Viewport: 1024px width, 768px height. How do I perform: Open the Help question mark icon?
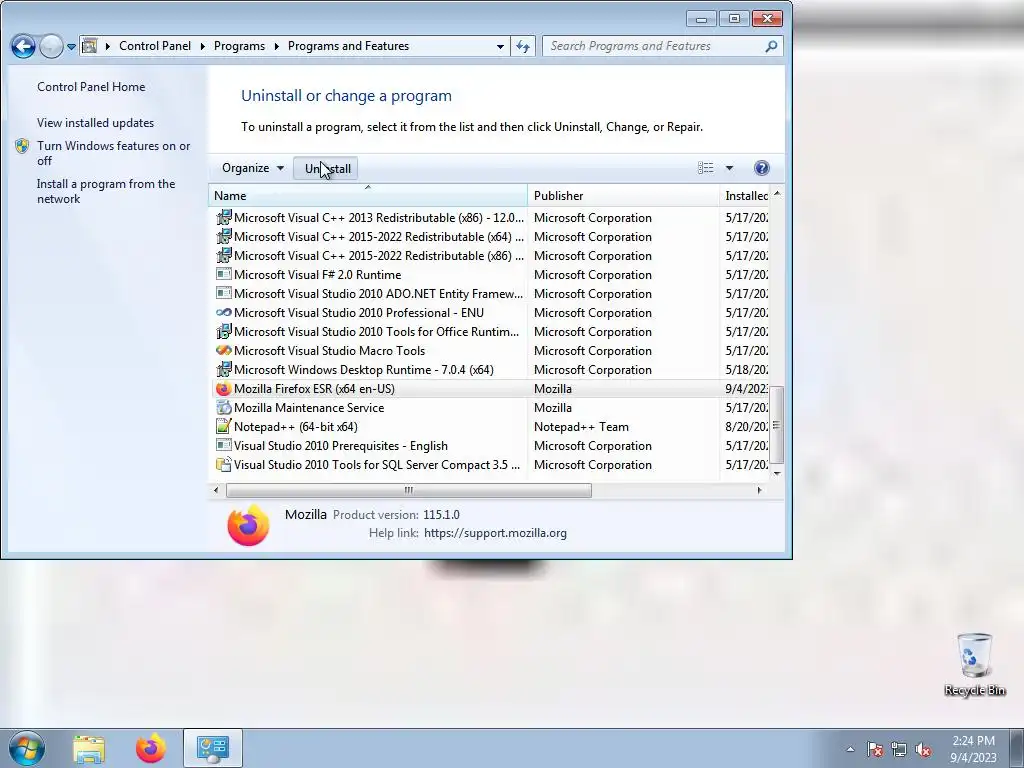click(761, 168)
